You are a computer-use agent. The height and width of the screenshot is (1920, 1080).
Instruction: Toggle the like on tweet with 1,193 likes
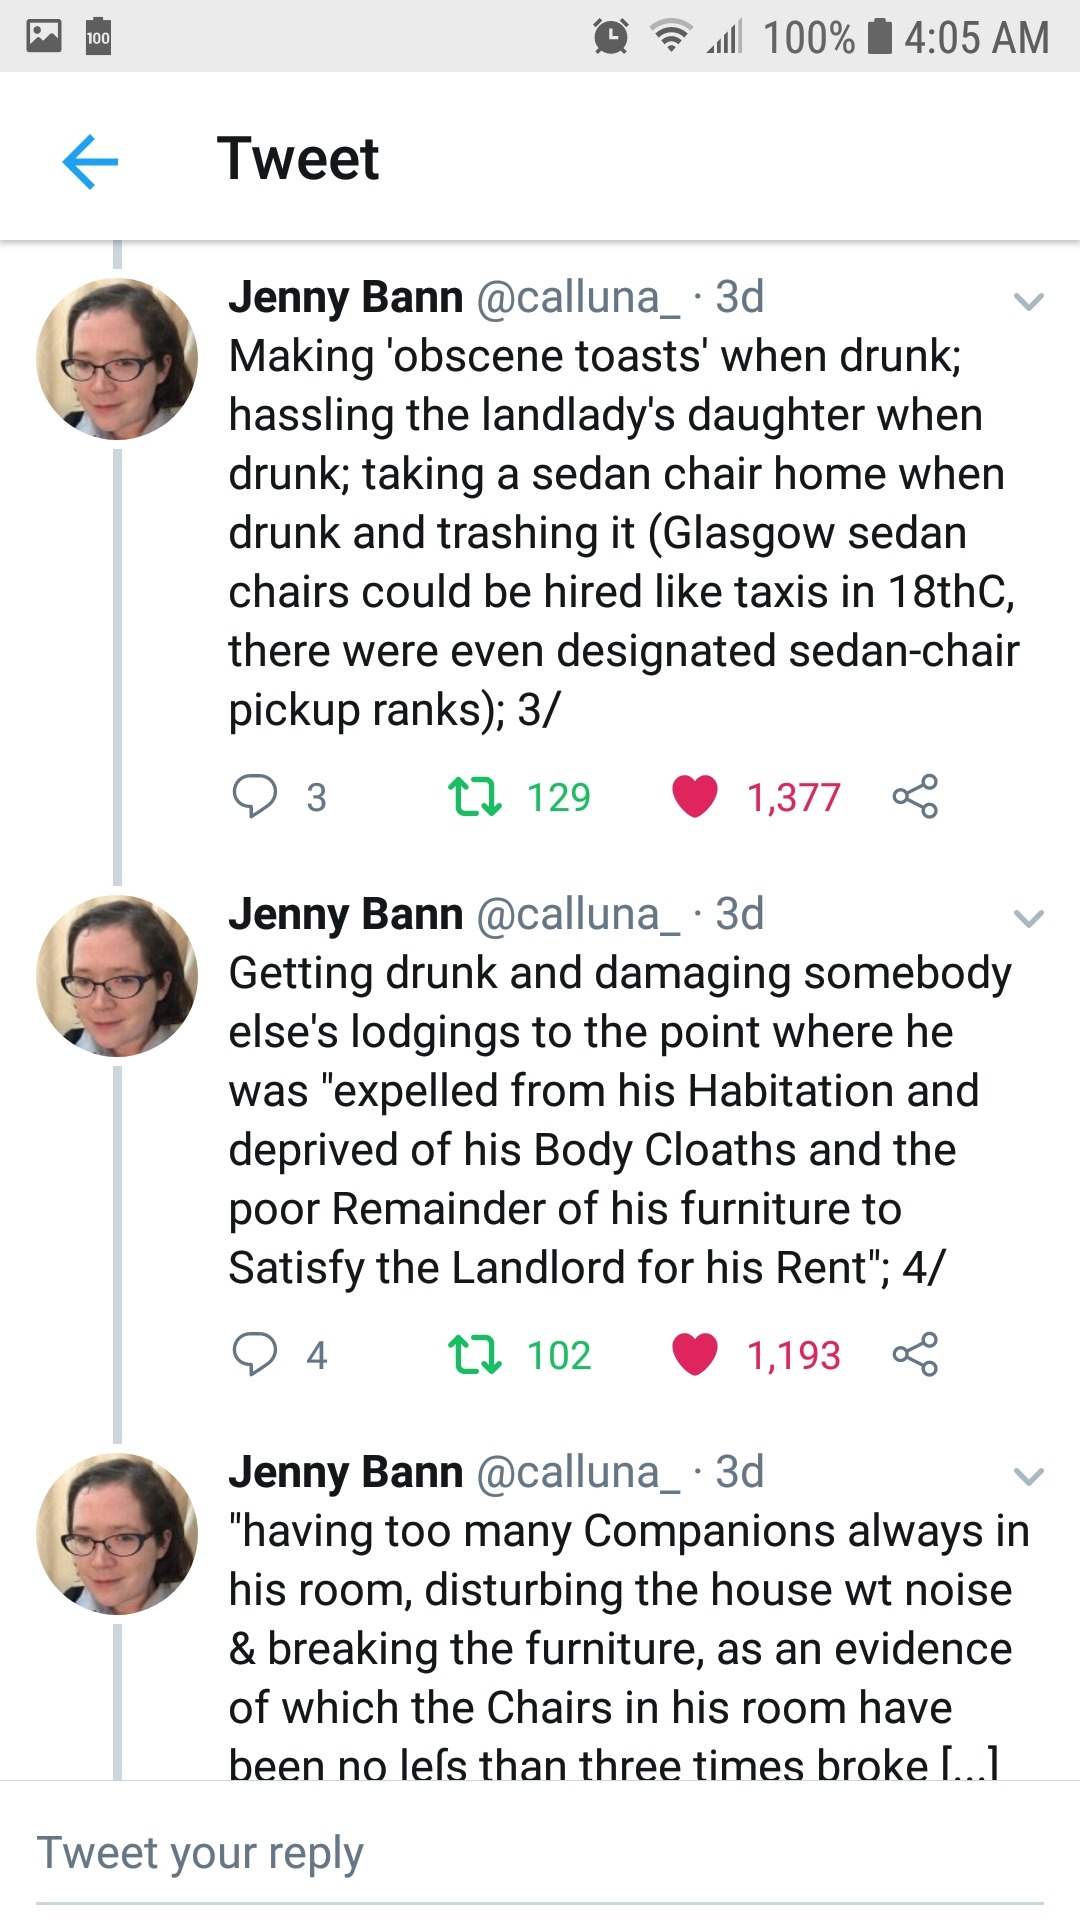point(695,1355)
